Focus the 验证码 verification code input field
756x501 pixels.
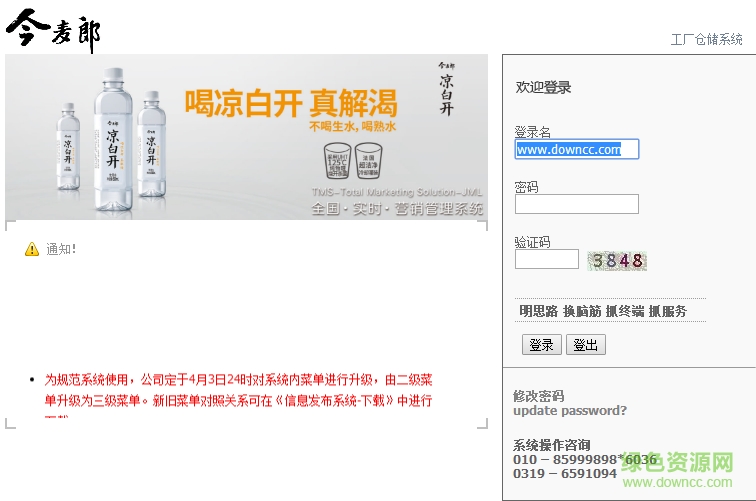(547, 259)
